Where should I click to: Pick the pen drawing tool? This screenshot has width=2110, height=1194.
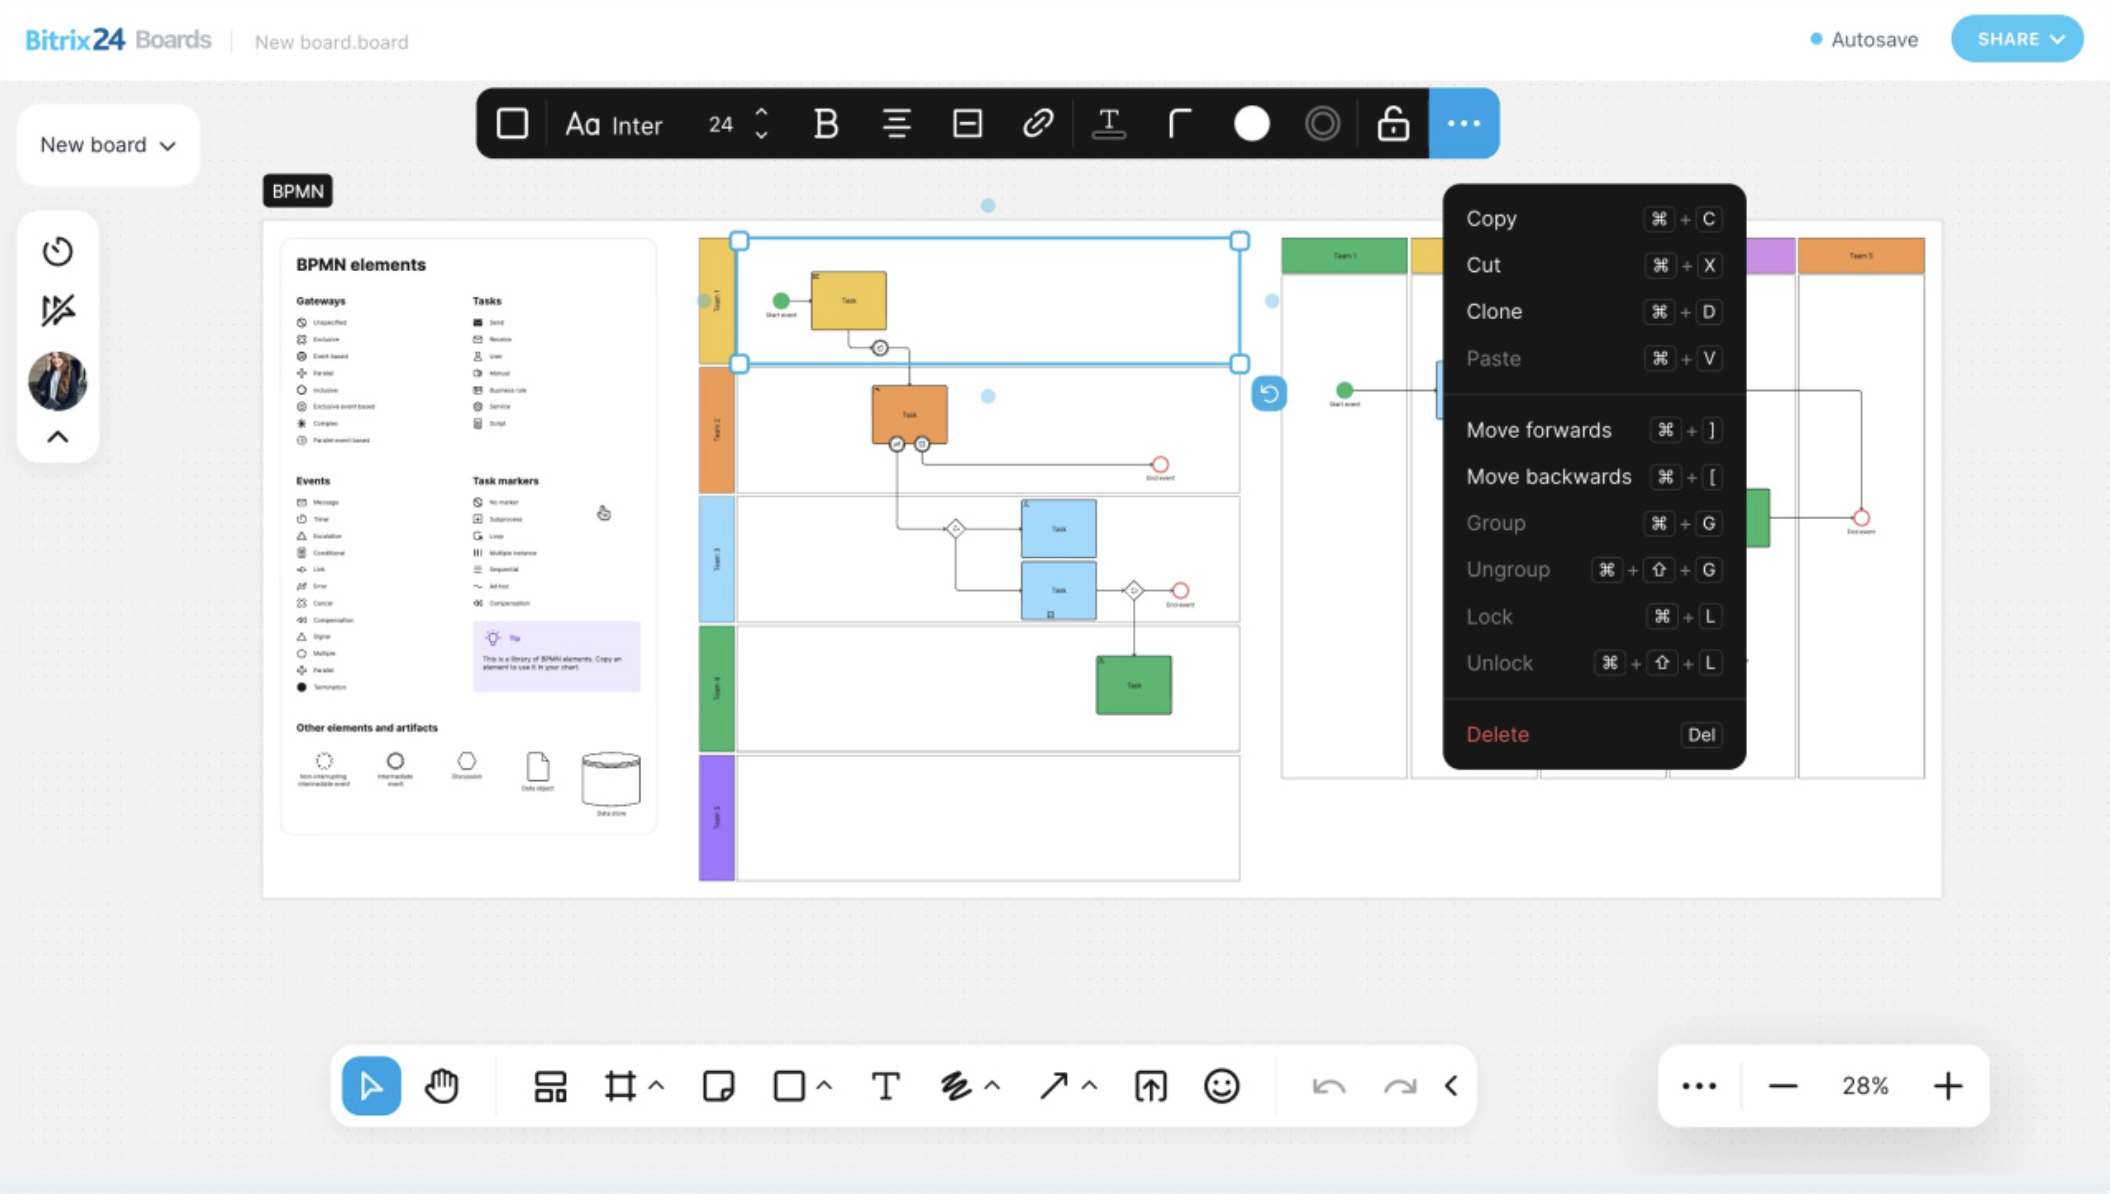[x=958, y=1085]
